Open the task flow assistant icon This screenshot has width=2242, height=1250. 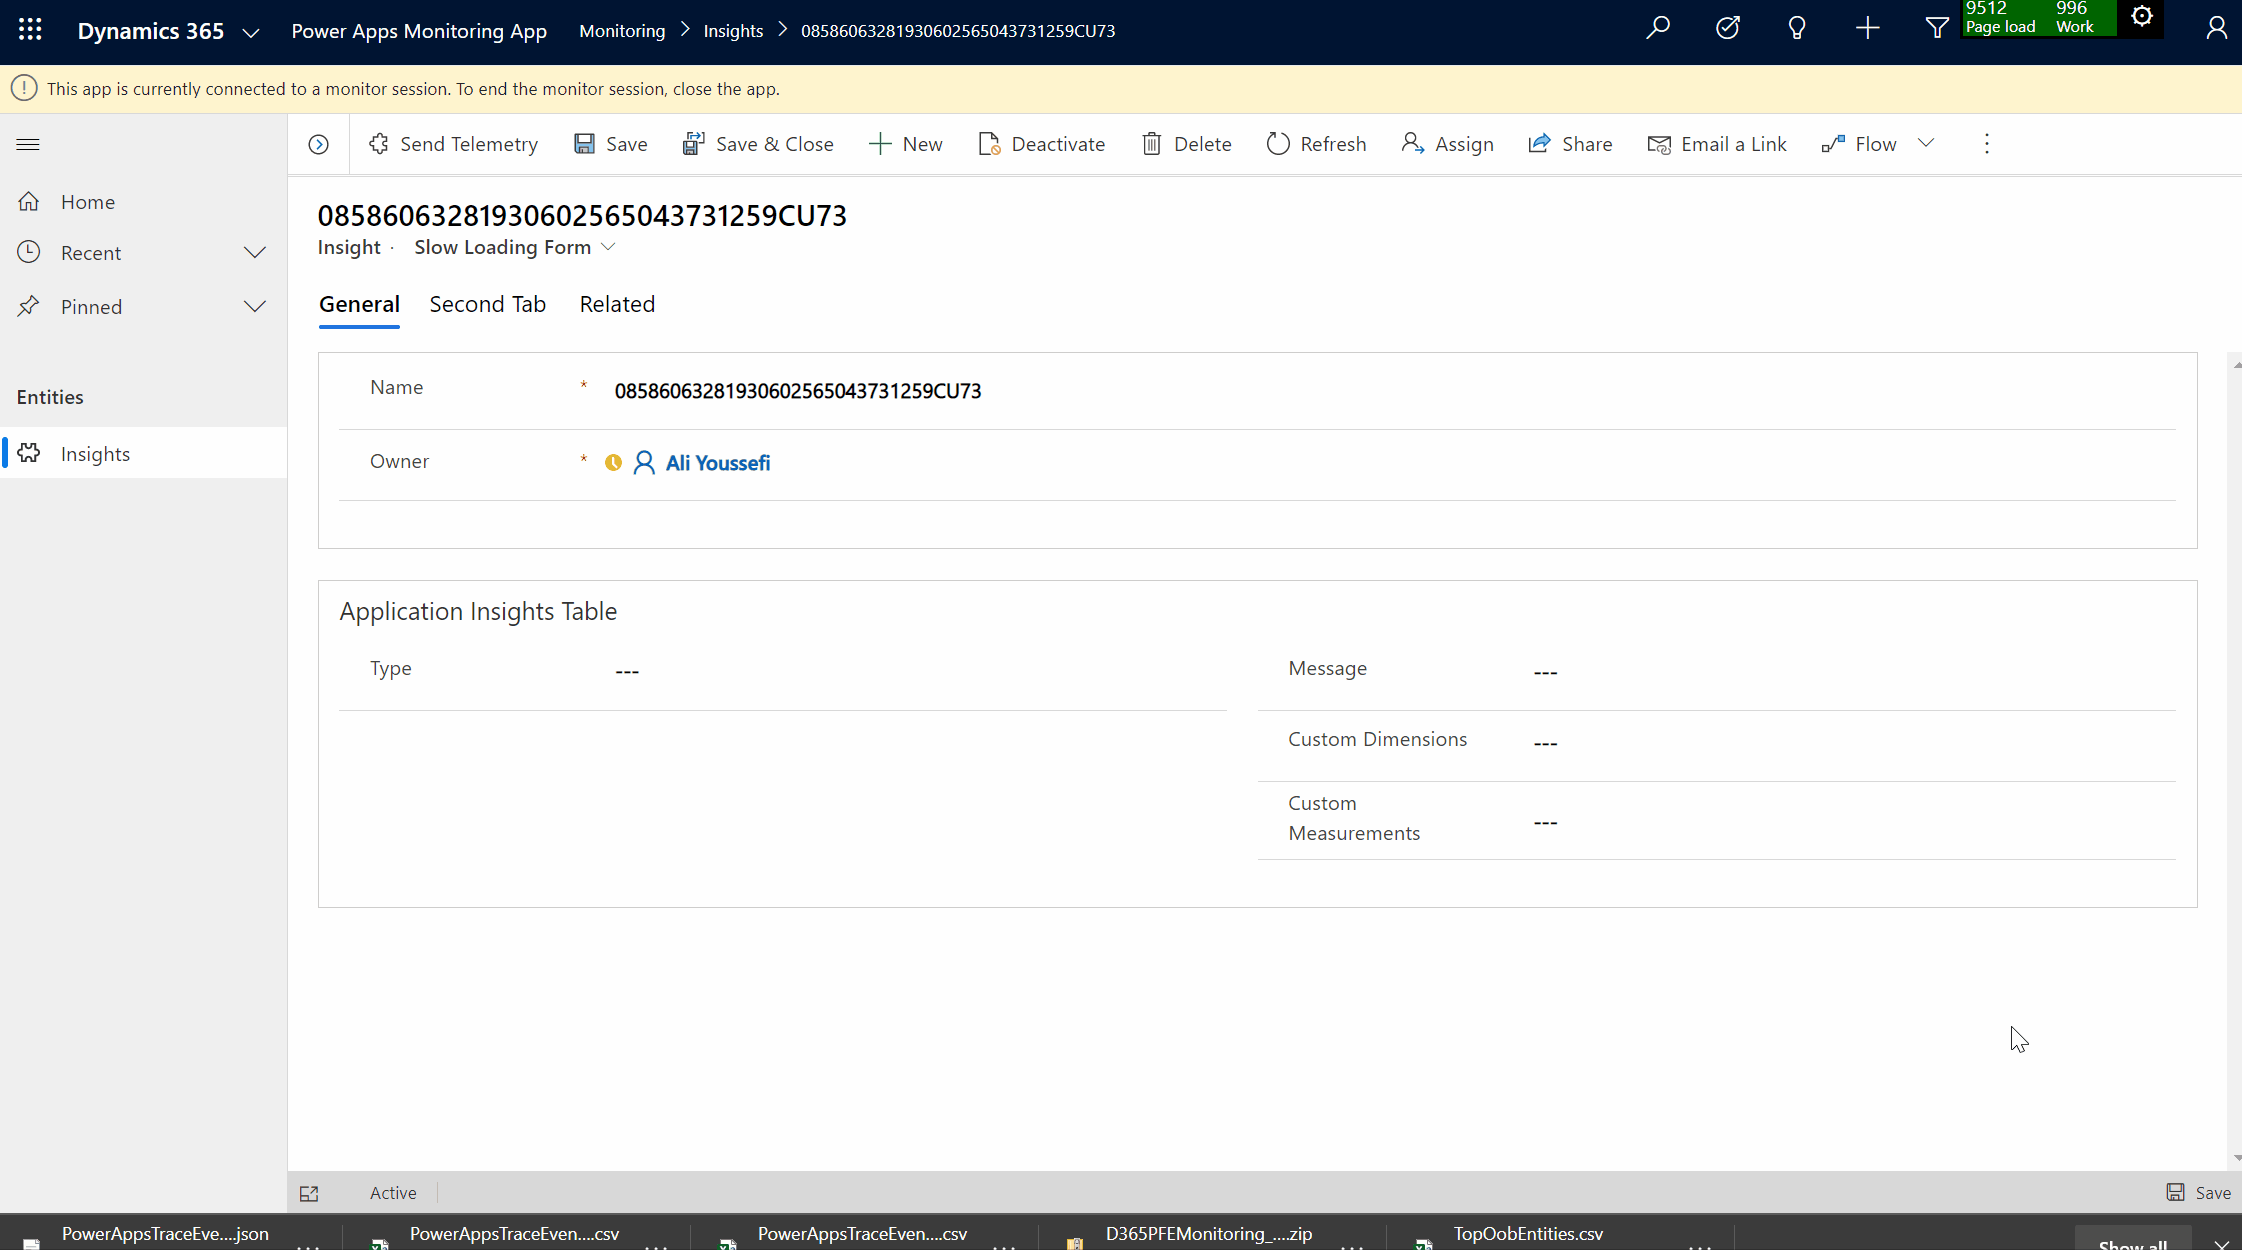(1728, 28)
